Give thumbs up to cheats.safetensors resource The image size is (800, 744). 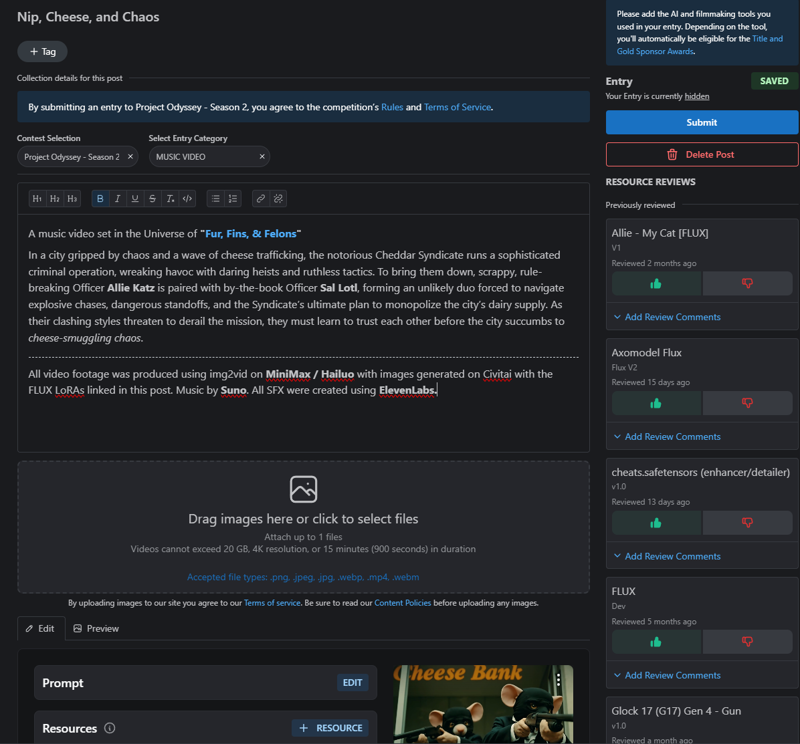[x=656, y=523]
